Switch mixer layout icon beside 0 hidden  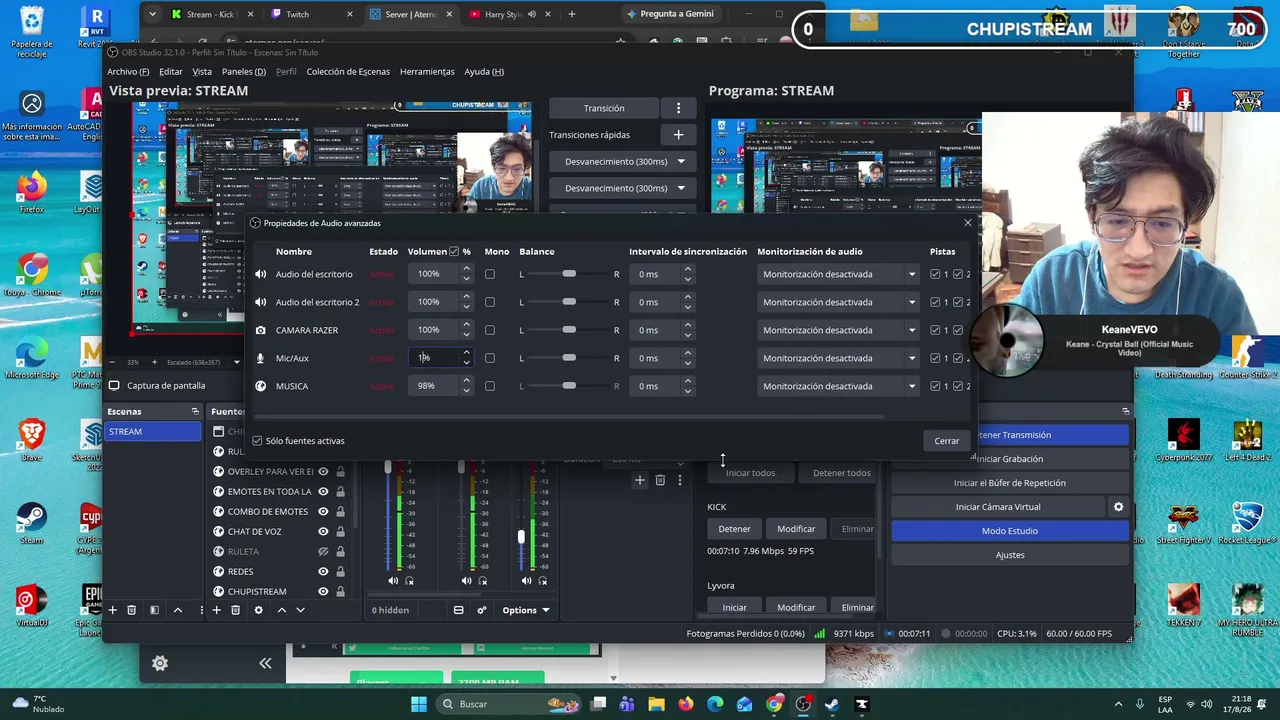(x=459, y=610)
